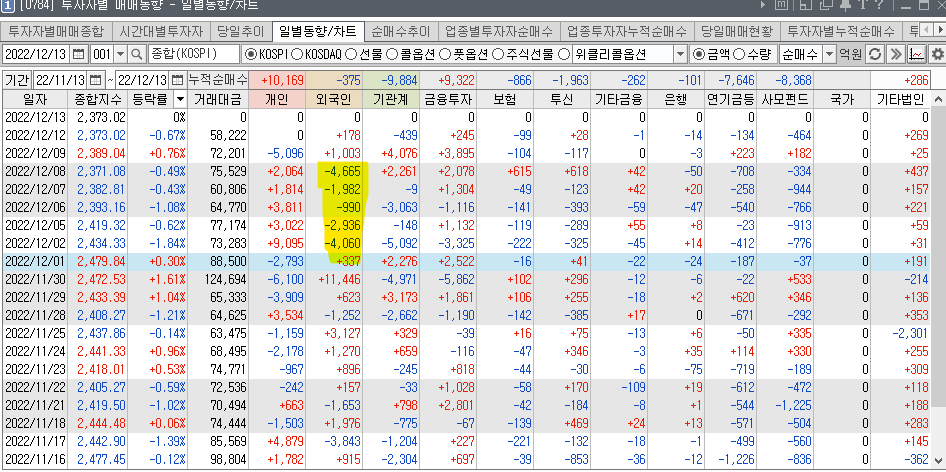This screenshot has width=946, height=472.
Task: Switch to the 순매수추이 tab
Action: (397, 31)
